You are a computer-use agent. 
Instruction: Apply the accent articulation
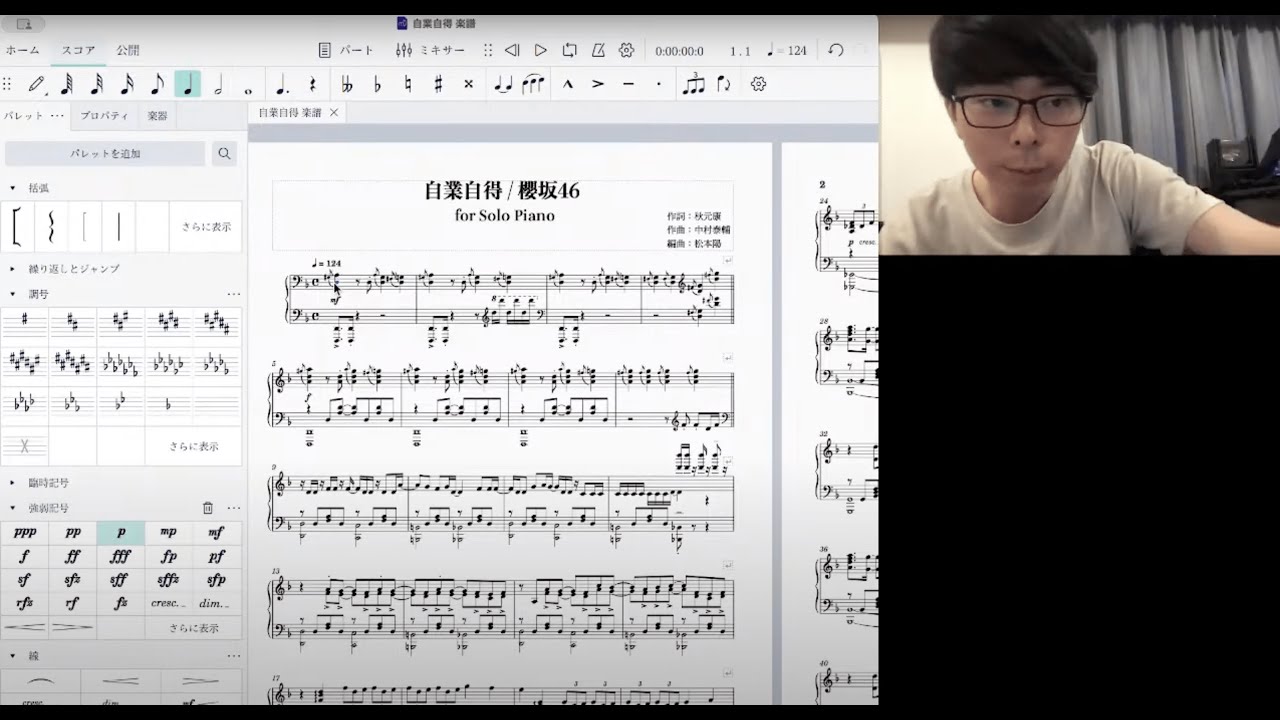(x=598, y=84)
